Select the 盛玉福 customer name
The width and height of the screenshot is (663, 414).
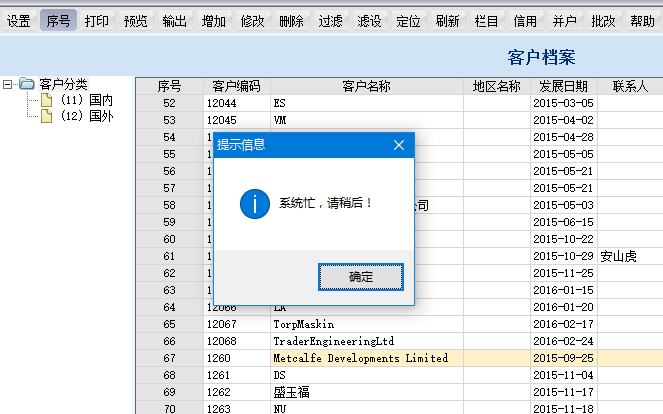pos(367,392)
